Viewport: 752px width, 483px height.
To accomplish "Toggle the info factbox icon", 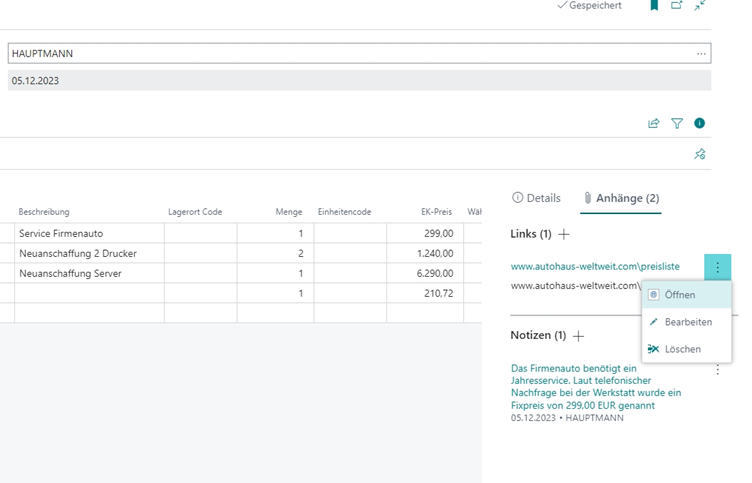I will click(700, 123).
